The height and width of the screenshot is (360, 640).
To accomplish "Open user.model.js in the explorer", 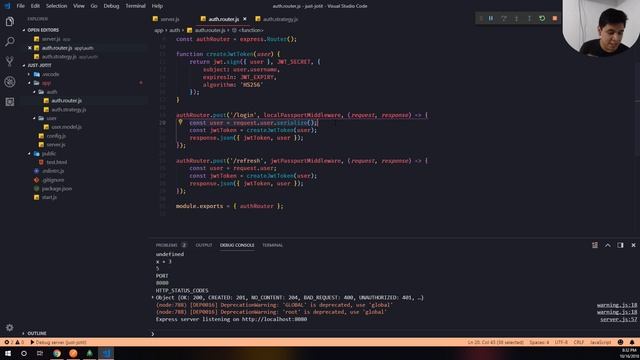I will (x=66, y=127).
